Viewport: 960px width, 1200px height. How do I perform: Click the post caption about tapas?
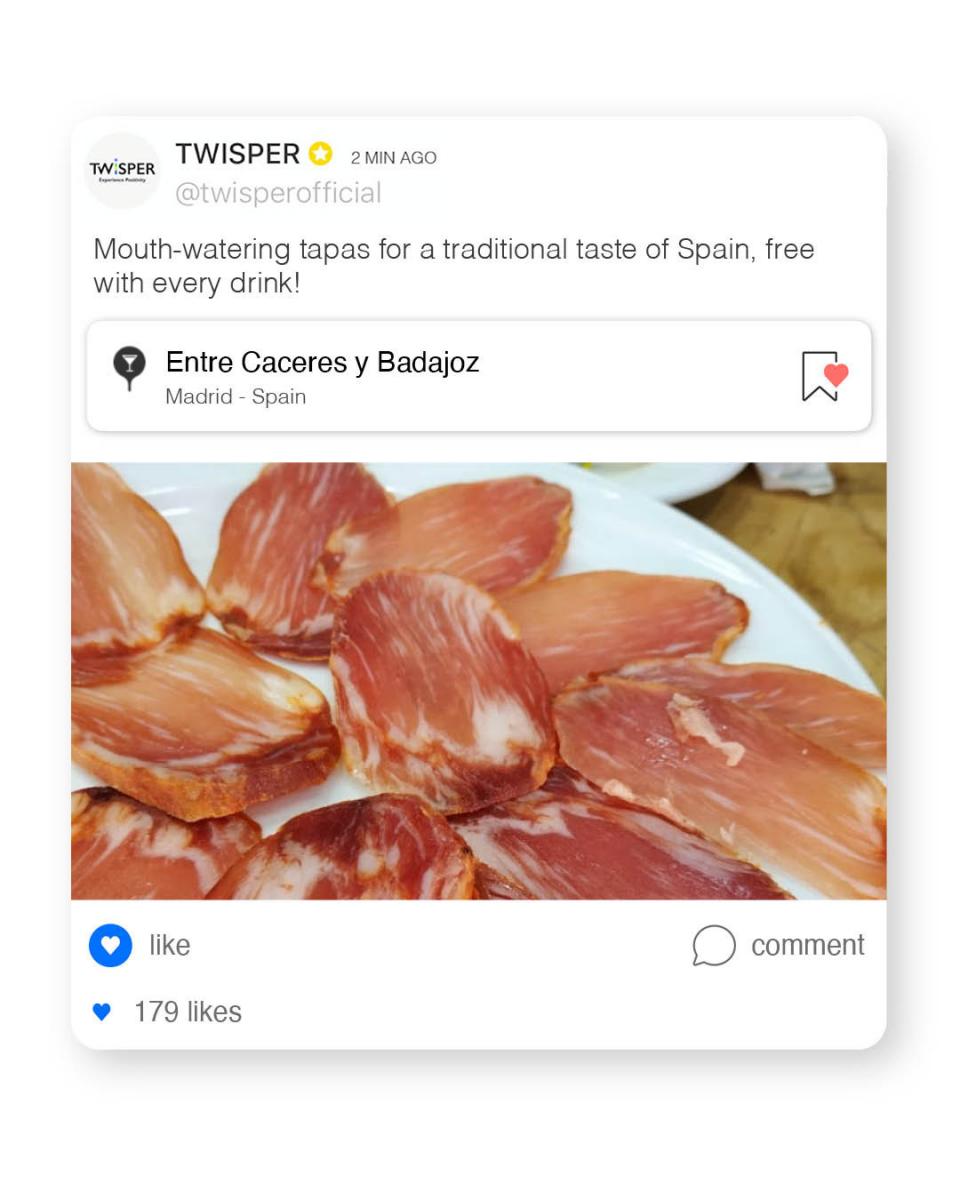tap(454, 266)
